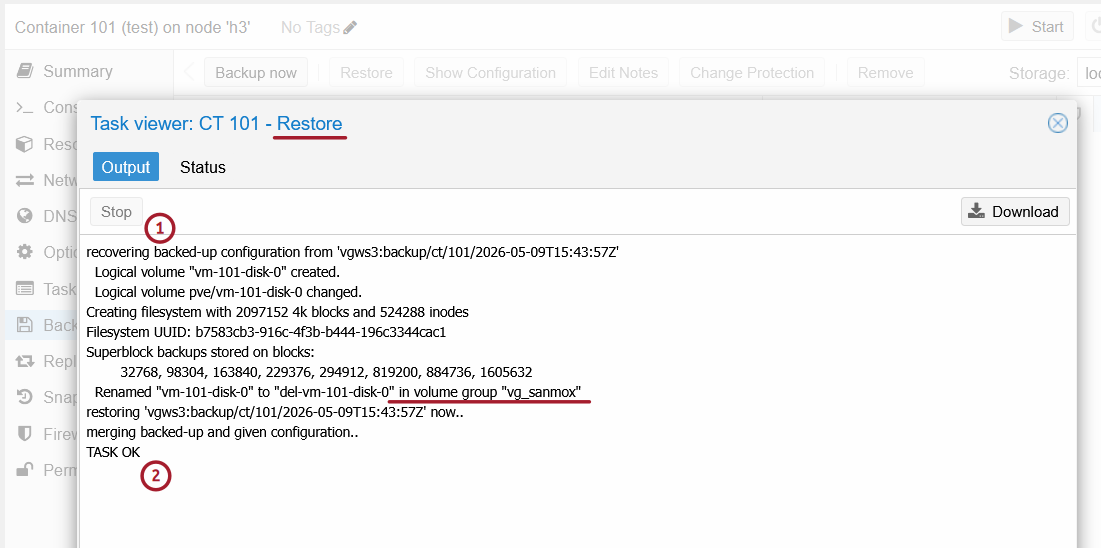Click the Restore toolbar button

[x=367, y=72]
